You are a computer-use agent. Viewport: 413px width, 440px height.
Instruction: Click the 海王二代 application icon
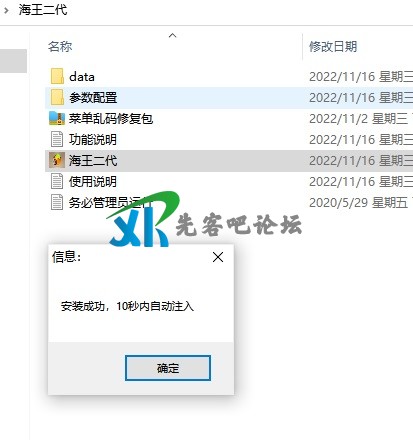[x=57, y=160]
